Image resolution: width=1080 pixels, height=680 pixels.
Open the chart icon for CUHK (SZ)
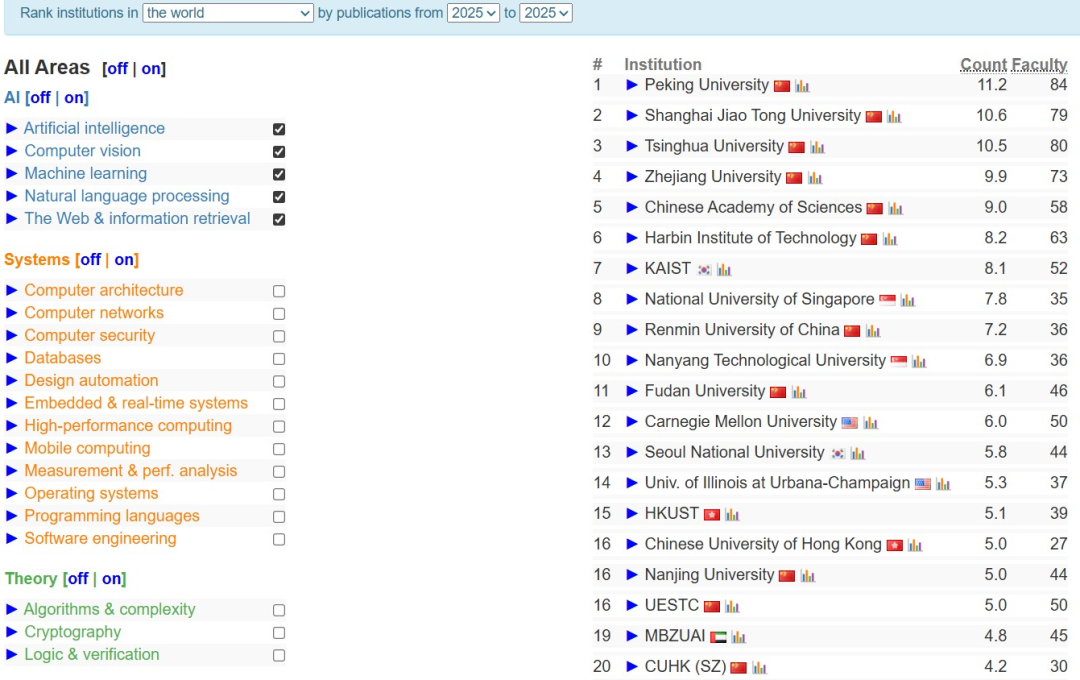pos(759,668)
